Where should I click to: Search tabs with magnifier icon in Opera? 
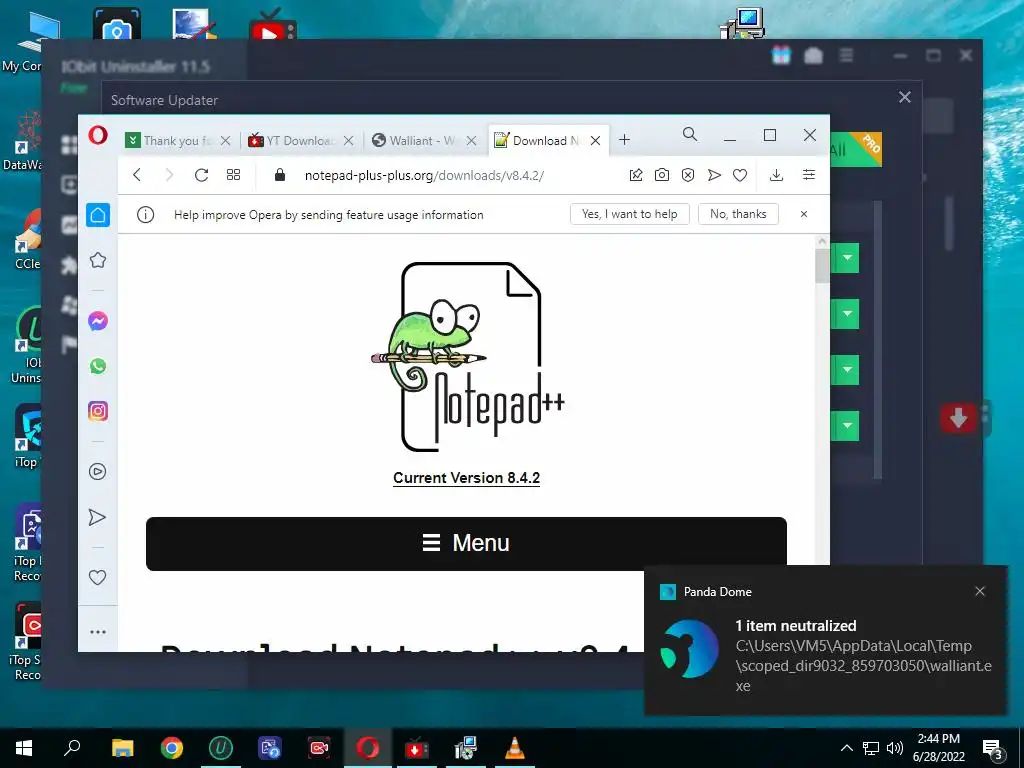(690, 135)
